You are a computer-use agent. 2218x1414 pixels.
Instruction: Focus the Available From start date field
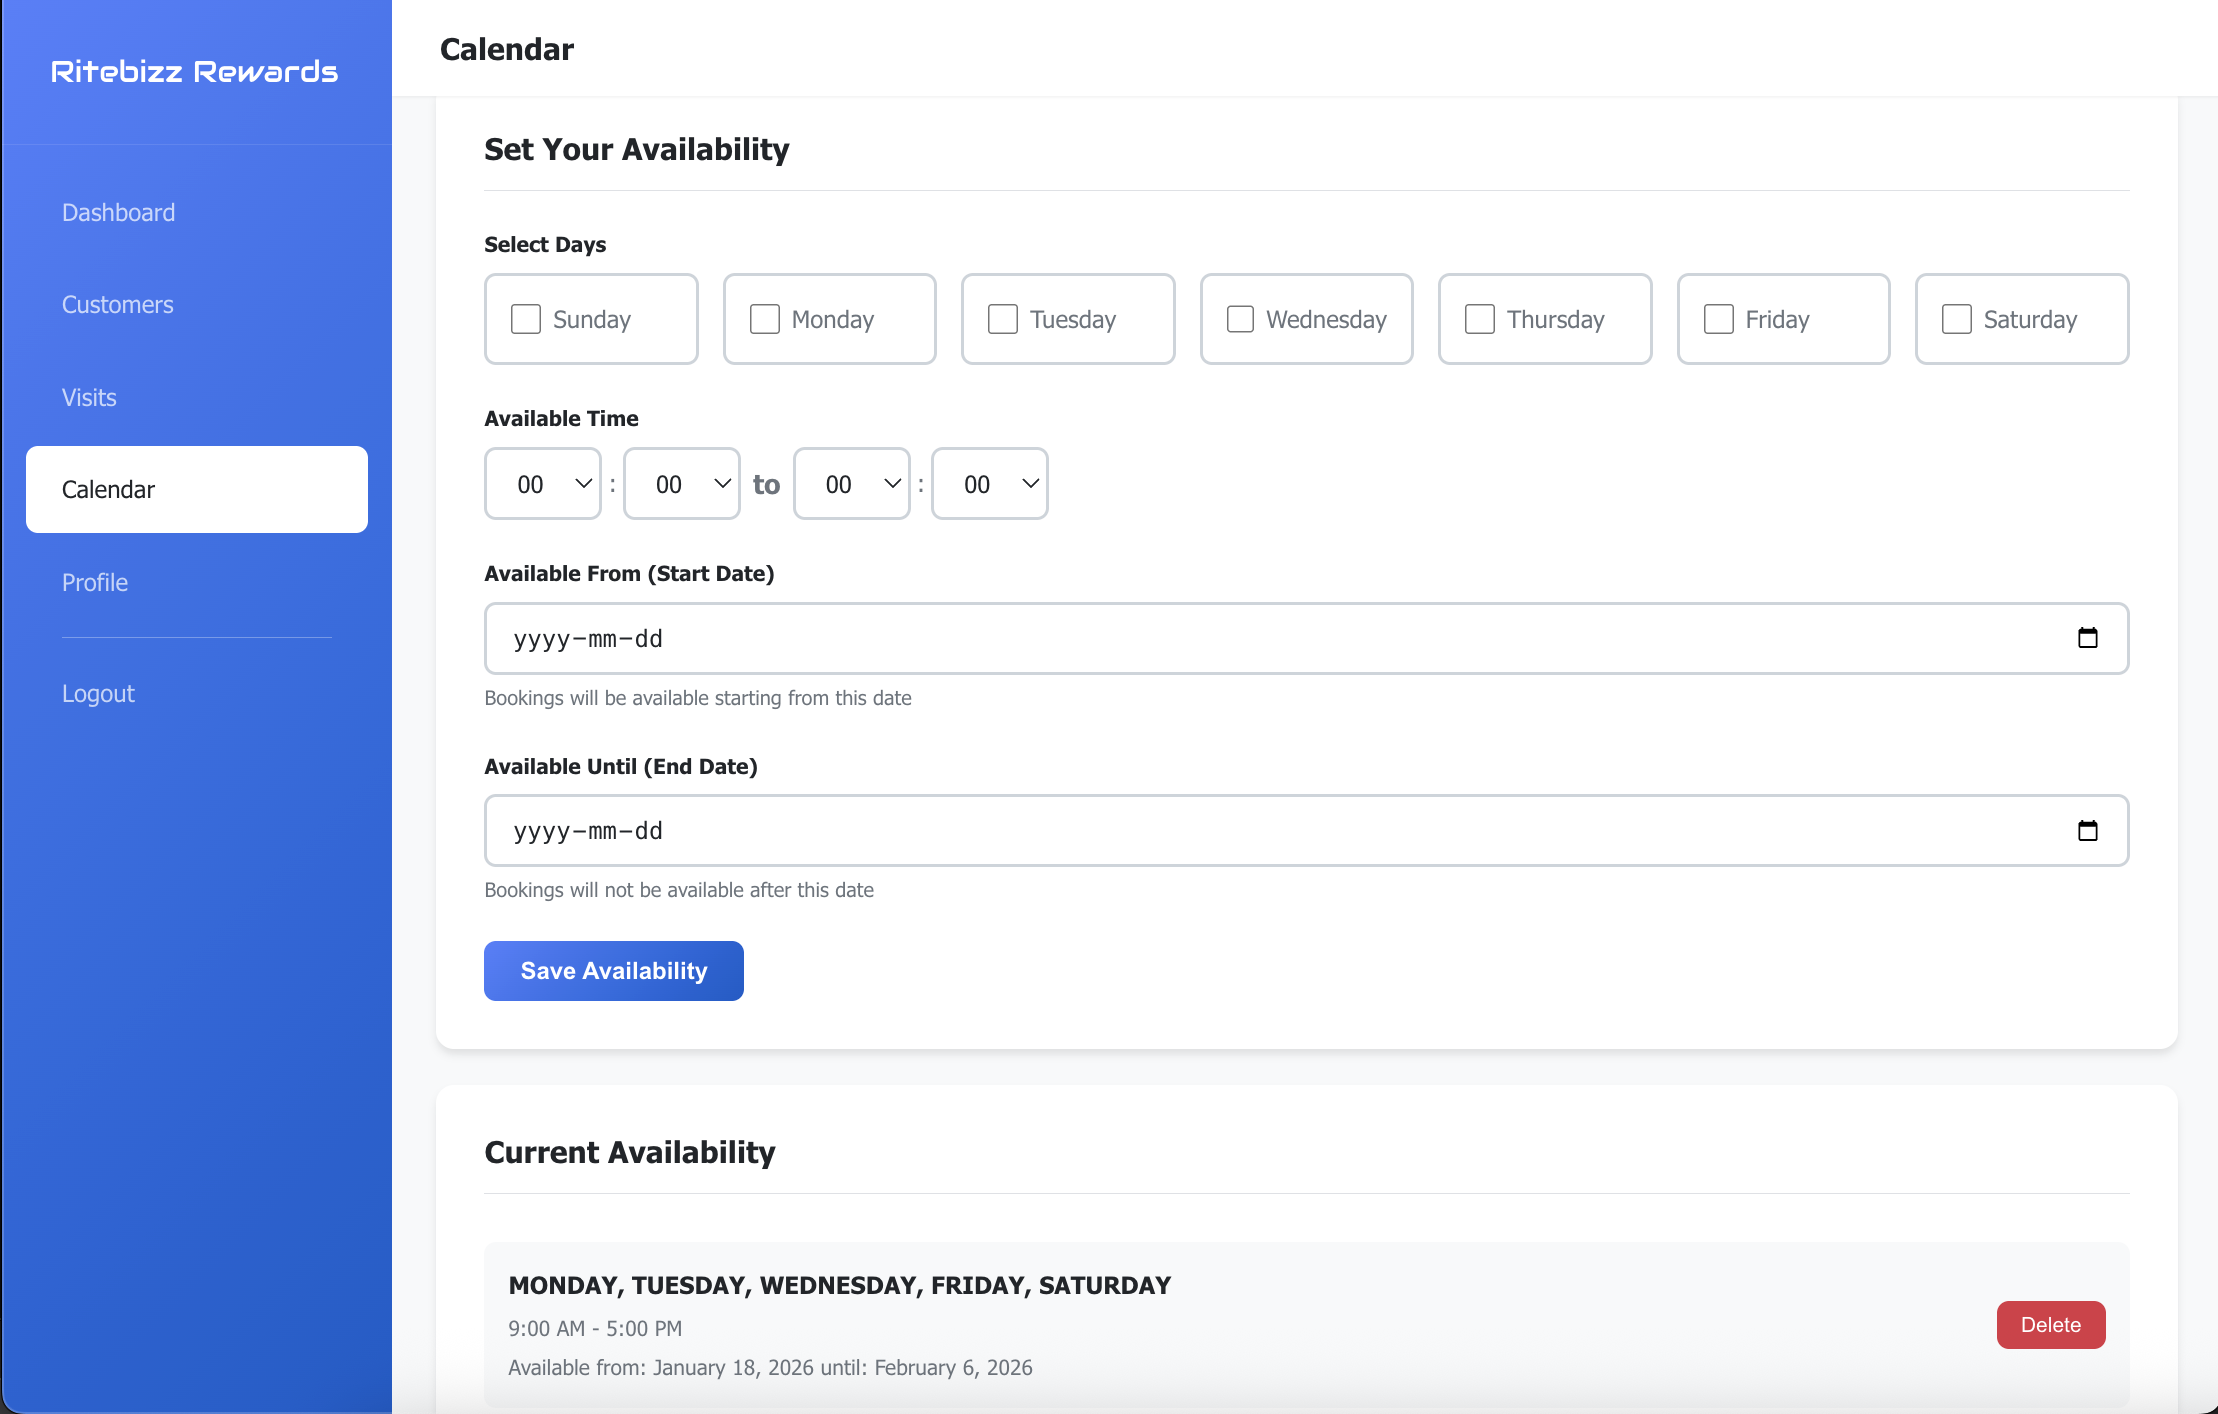(x=1307, y=638)
